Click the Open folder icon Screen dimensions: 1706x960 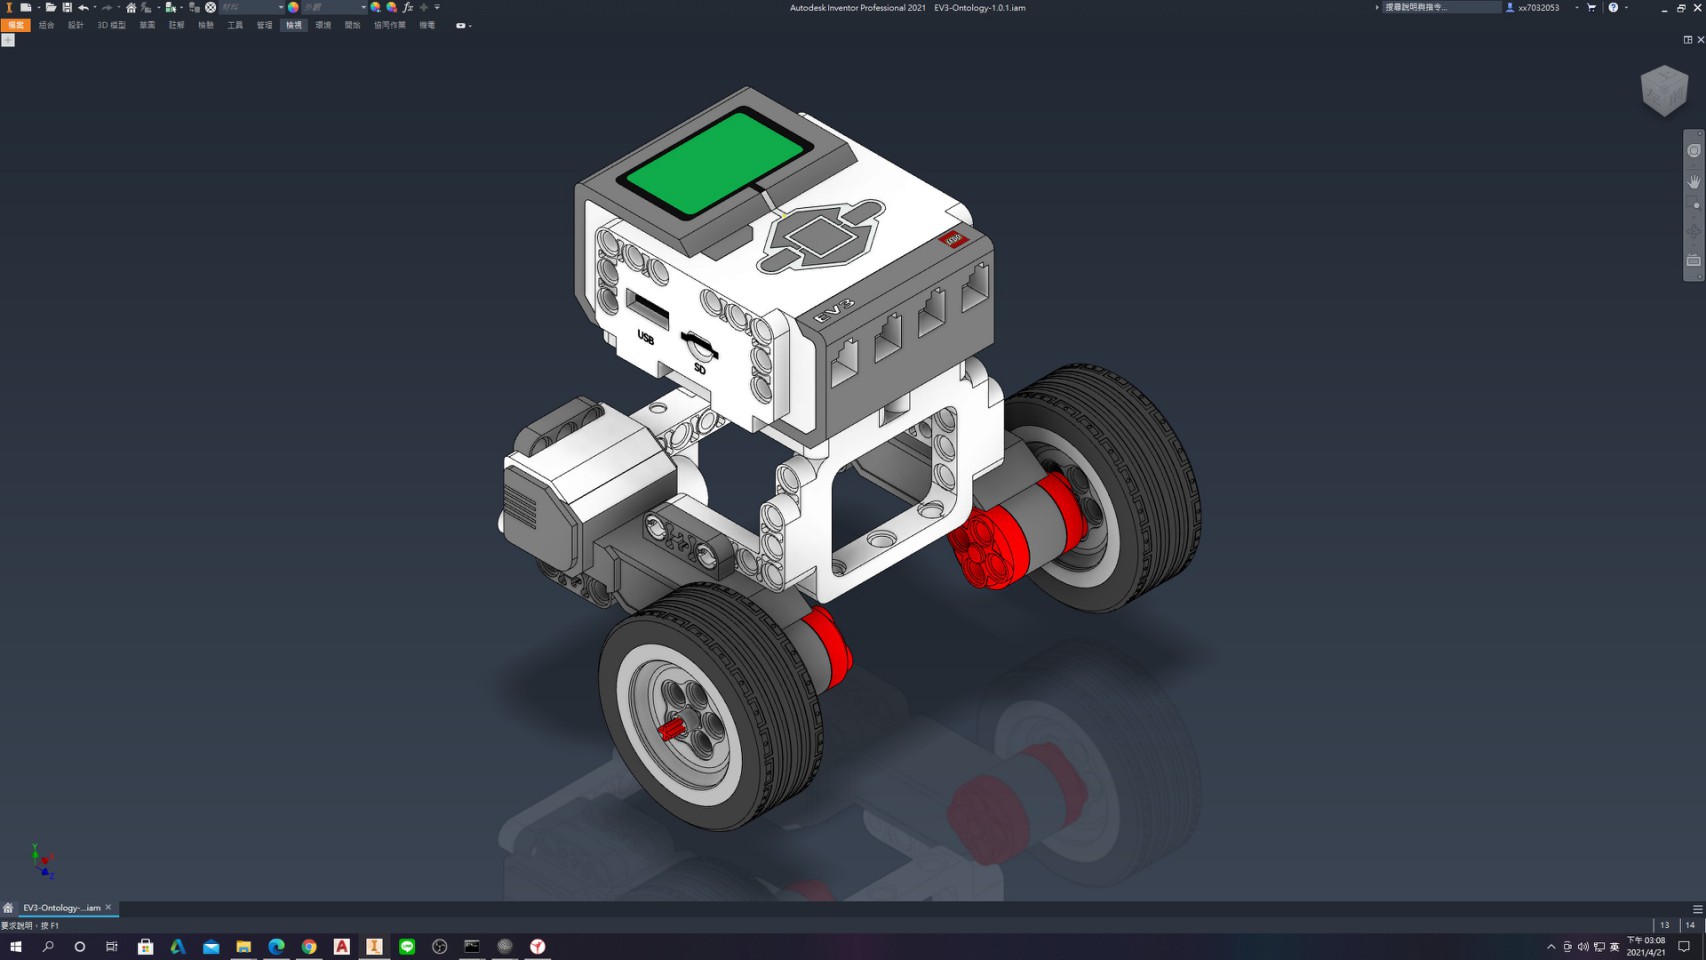coord(51,7)
